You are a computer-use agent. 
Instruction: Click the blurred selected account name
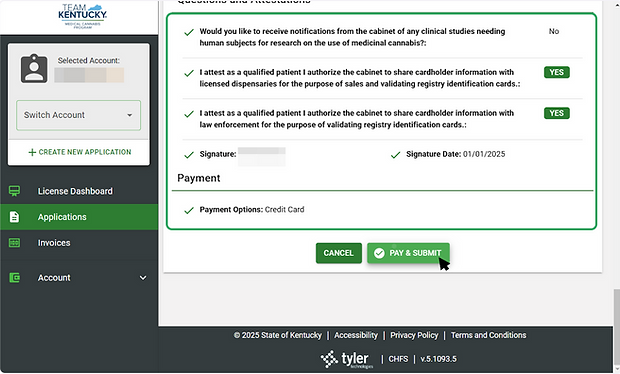pos(89,75)
